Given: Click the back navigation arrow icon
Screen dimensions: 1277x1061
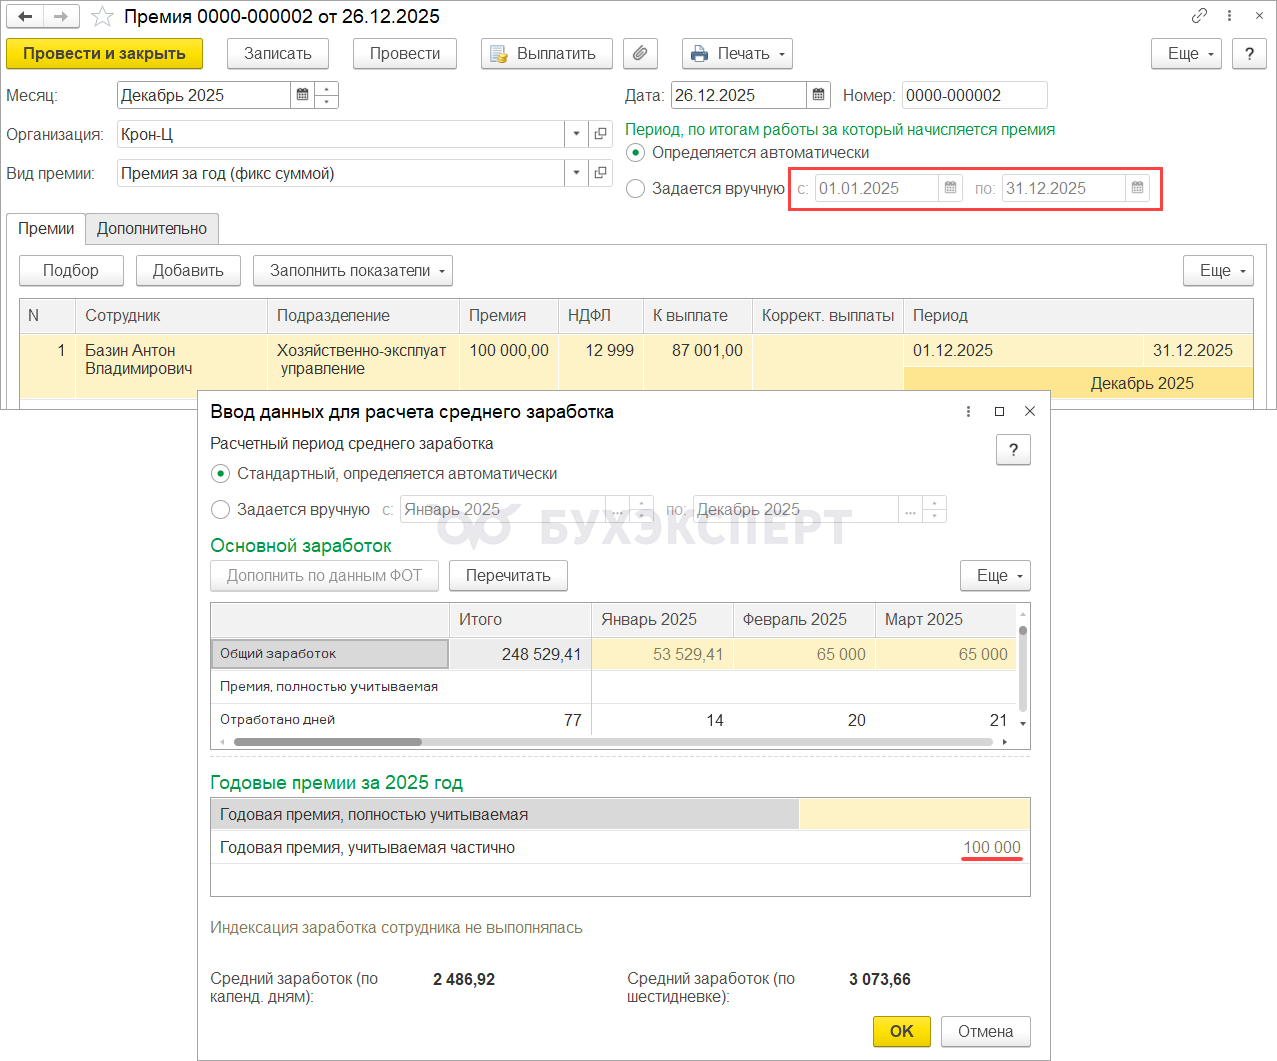Looking at the screenshot, I should click(26, 17).
